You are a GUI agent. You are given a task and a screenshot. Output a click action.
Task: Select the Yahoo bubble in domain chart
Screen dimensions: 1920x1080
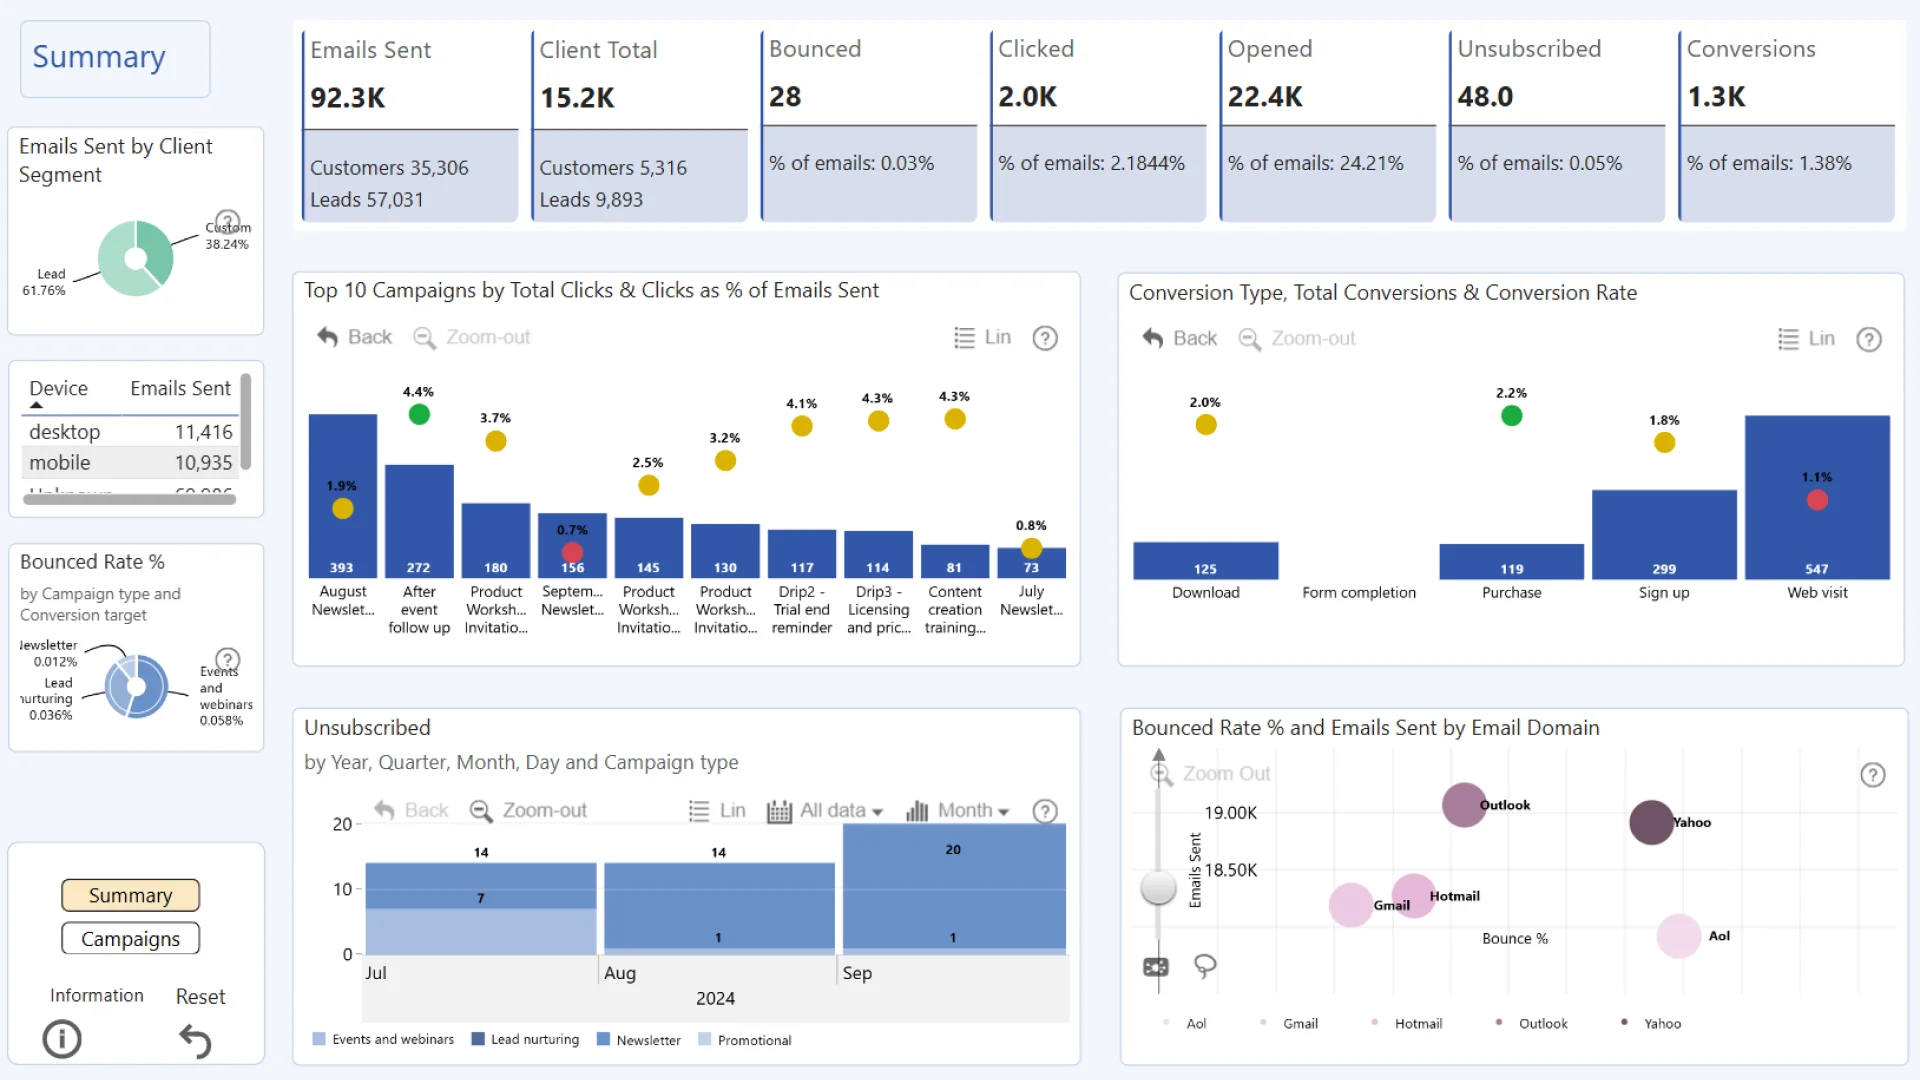pyautogui.click(x=1652, y=823)
